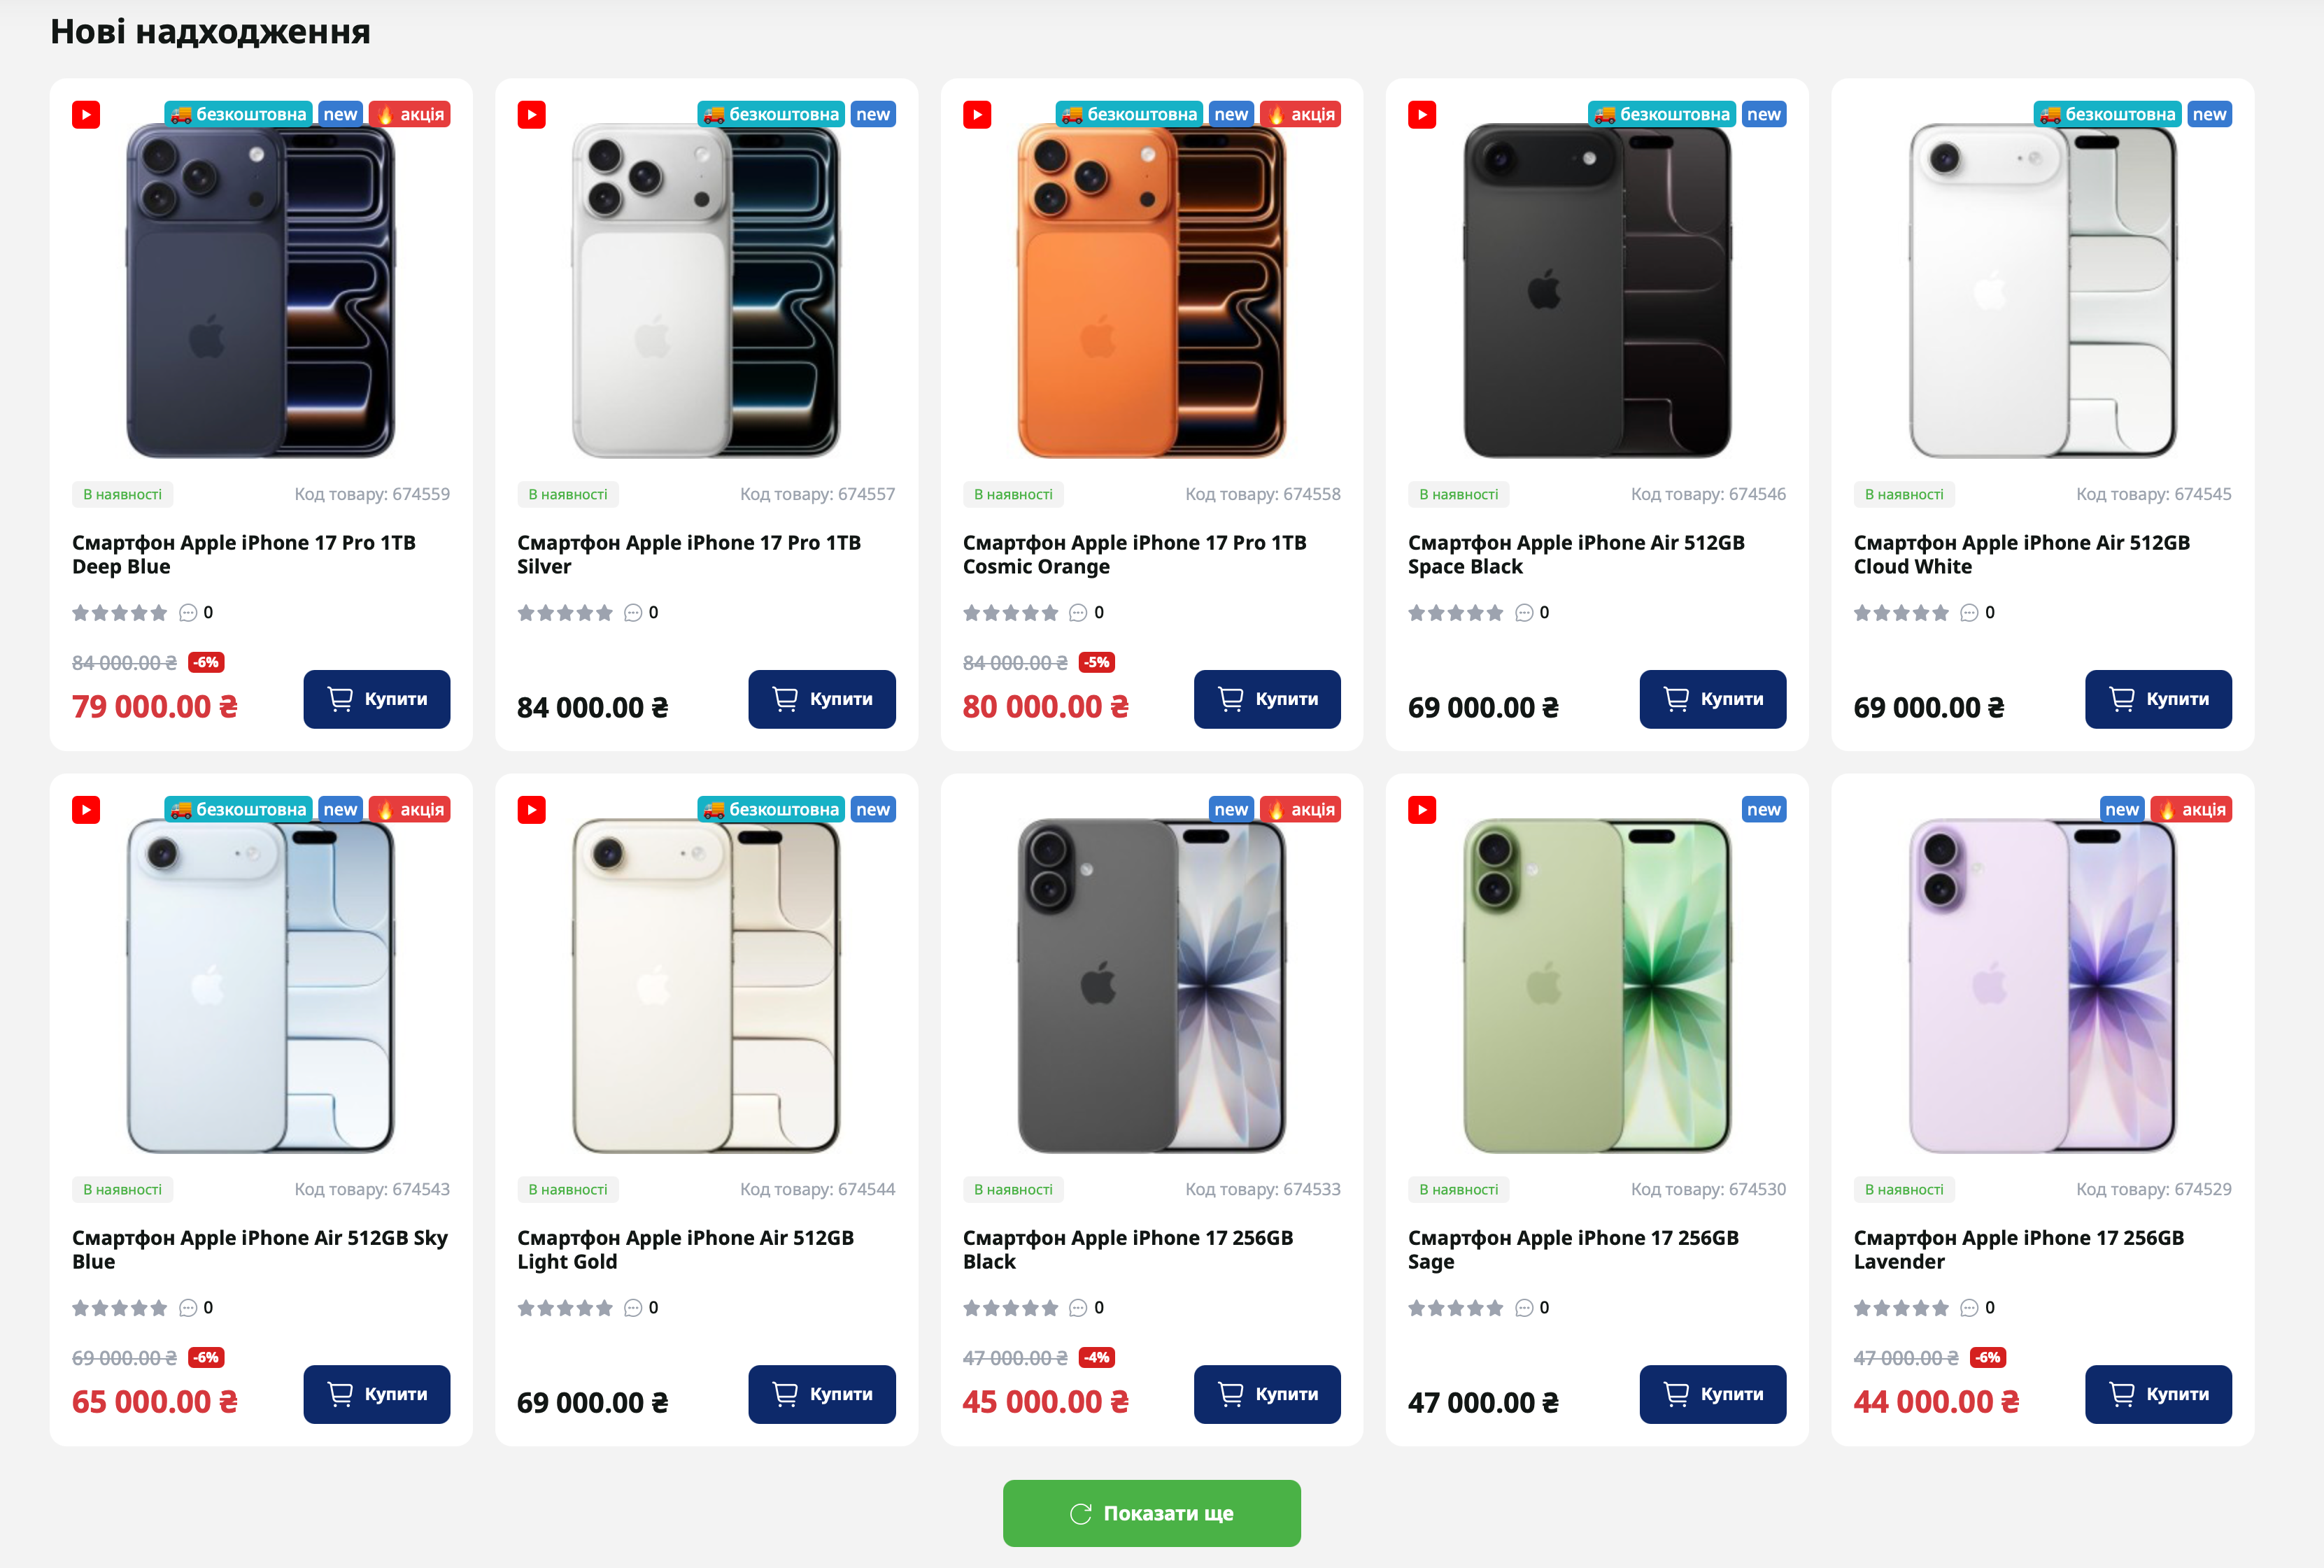This screenshot has height=1568, width=2324.
Task: Open iPhone Air 512GB Sky Blue title link
Action: tap(259, 1250)
